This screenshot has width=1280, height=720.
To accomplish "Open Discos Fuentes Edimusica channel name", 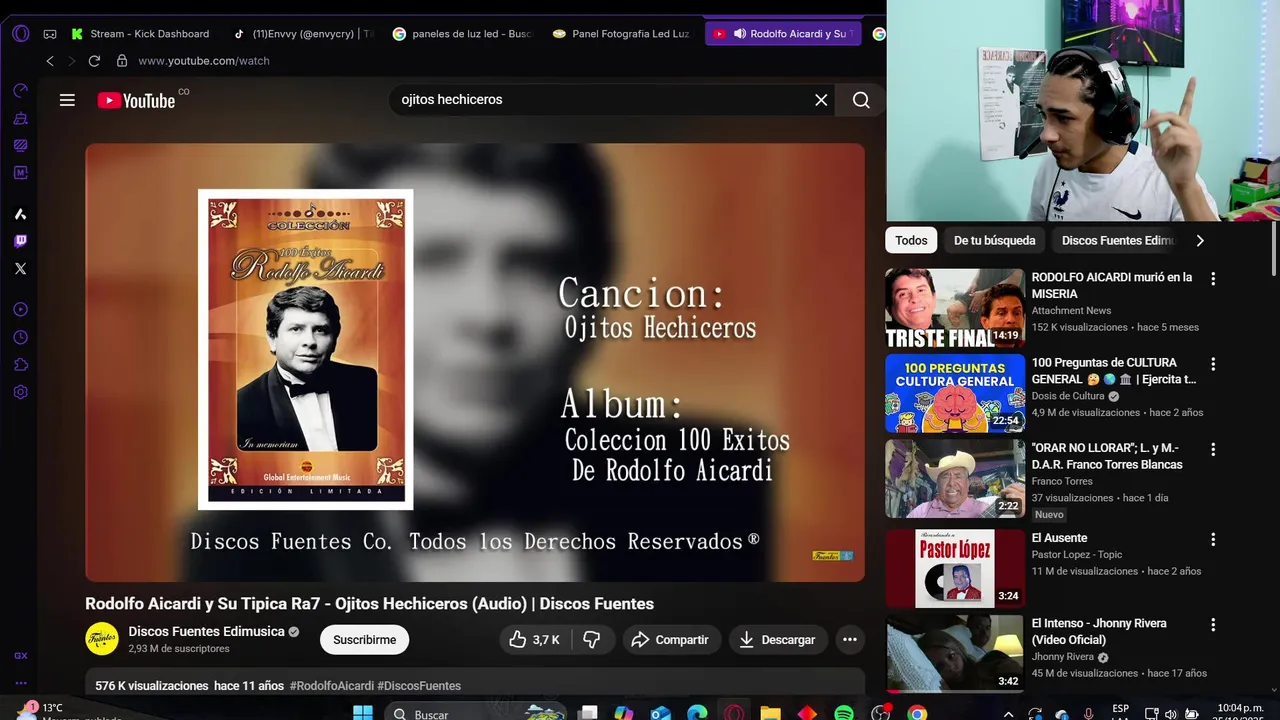I will pos(206,632).
